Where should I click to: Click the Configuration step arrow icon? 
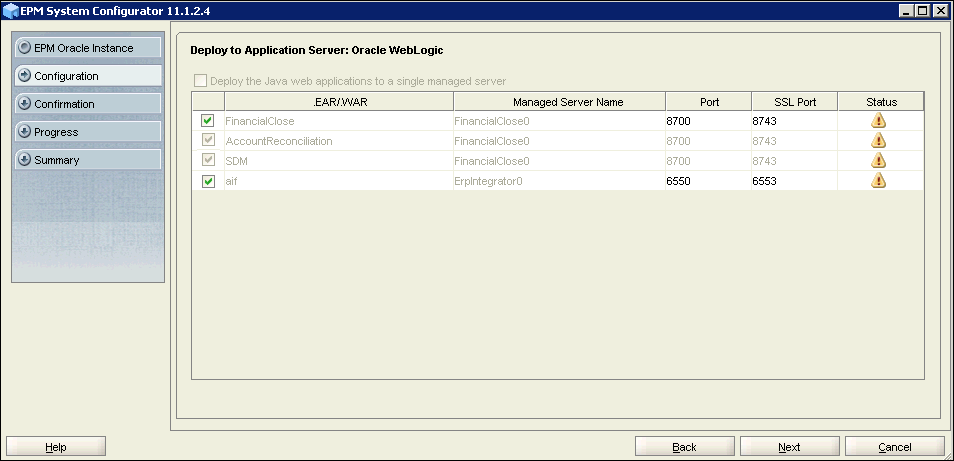pyautogui.click(x=24, y=75)
